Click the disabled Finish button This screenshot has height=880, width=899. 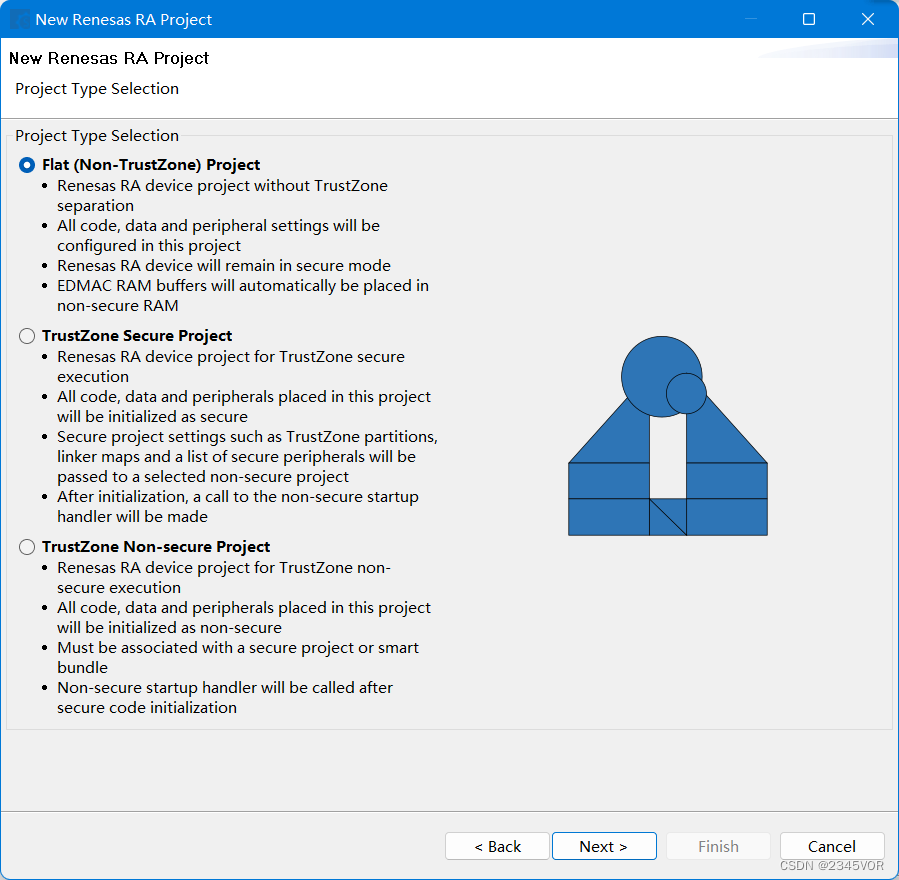(x=718, y=846)
